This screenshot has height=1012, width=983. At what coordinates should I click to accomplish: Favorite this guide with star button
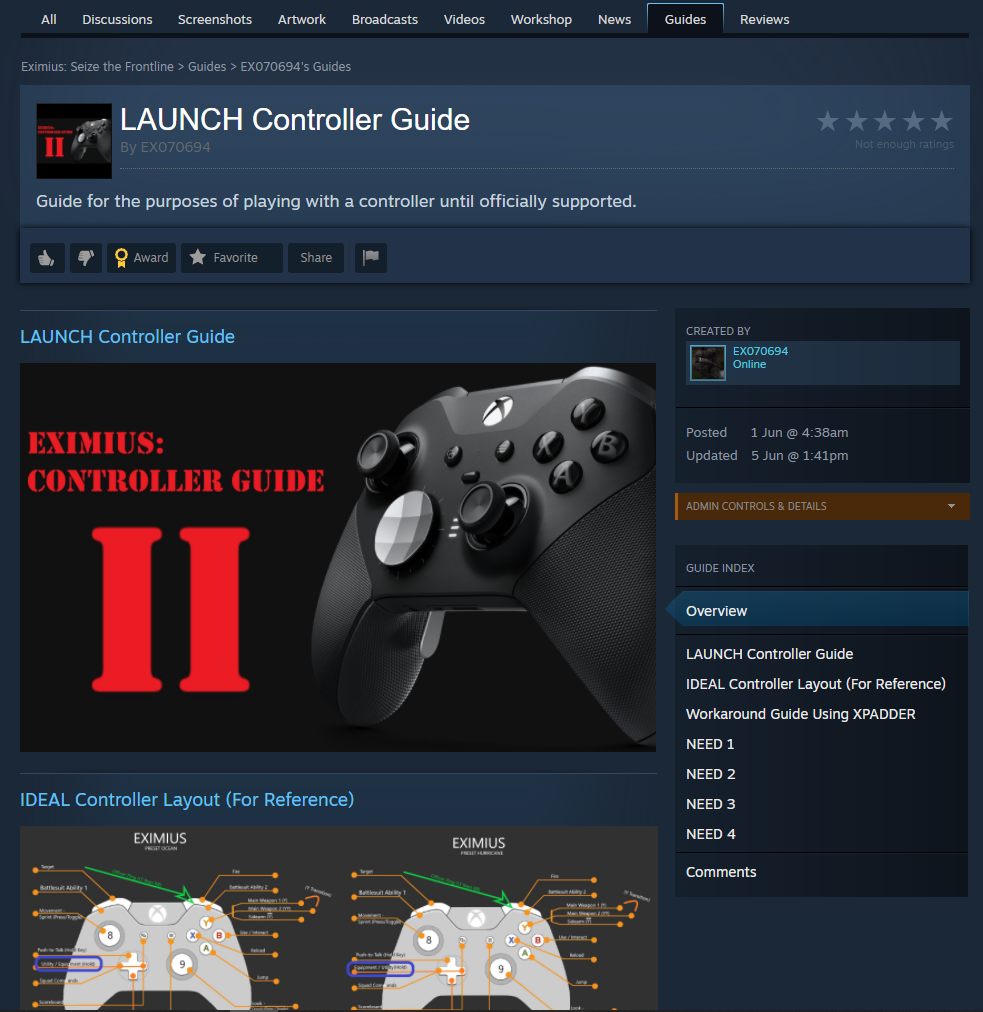pos(232,258)
